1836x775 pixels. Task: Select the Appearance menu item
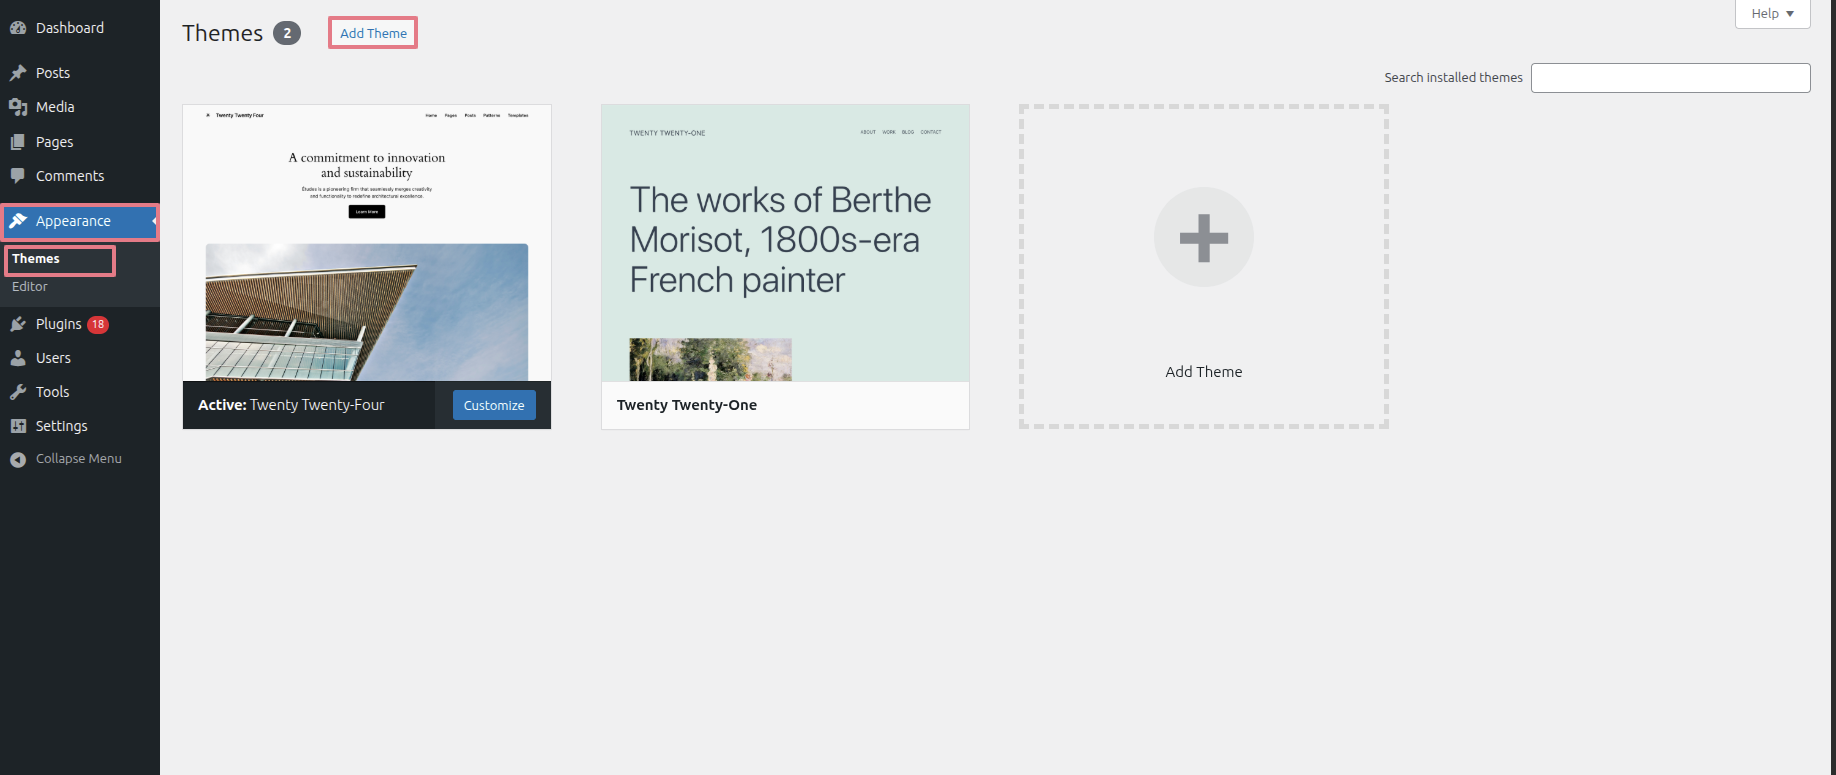click(80, 221)
